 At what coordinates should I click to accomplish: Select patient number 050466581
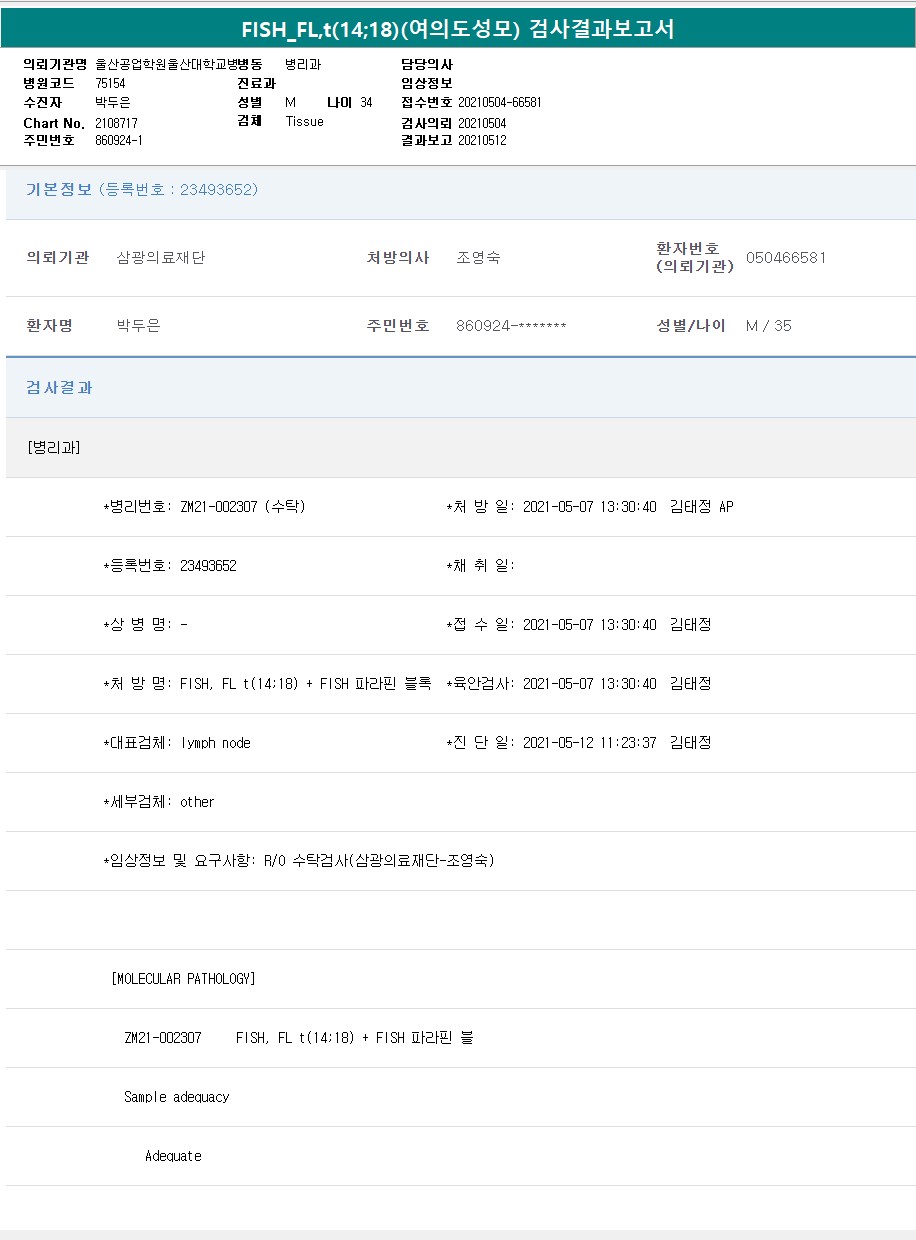tap(786, 257)
